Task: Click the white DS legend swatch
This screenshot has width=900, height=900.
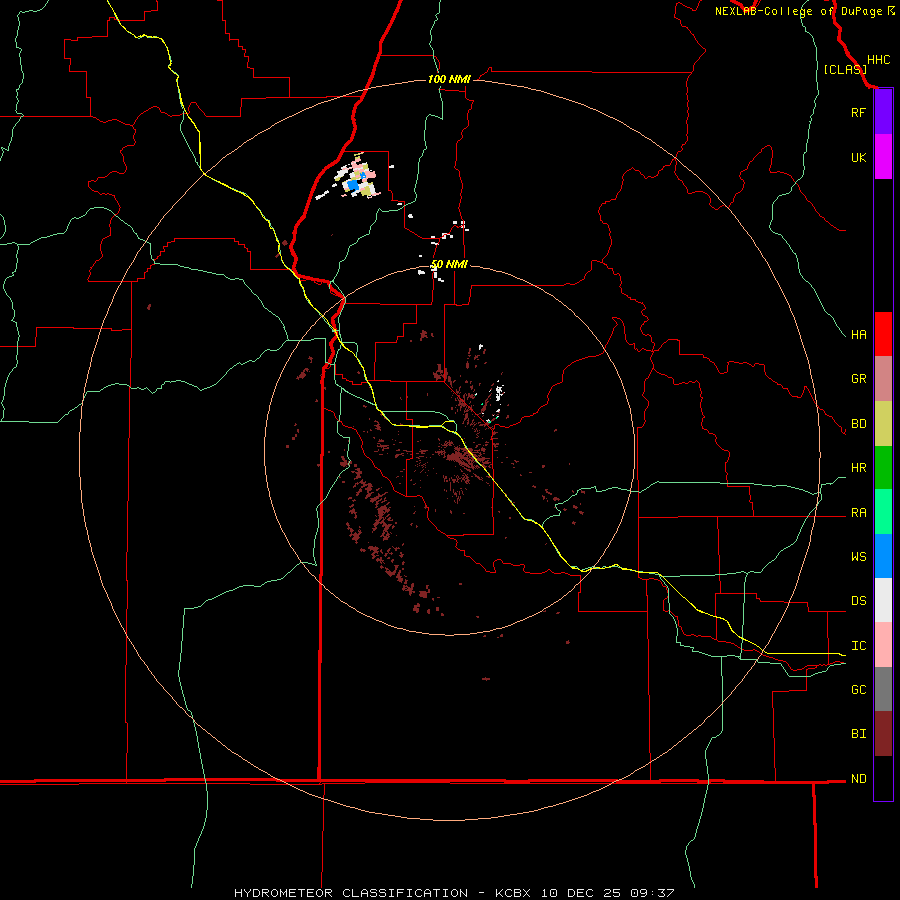Action: (883, 600)
